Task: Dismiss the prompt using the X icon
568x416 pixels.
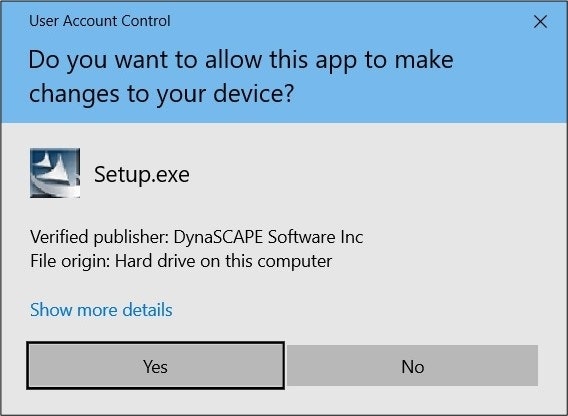Action: 540,22
